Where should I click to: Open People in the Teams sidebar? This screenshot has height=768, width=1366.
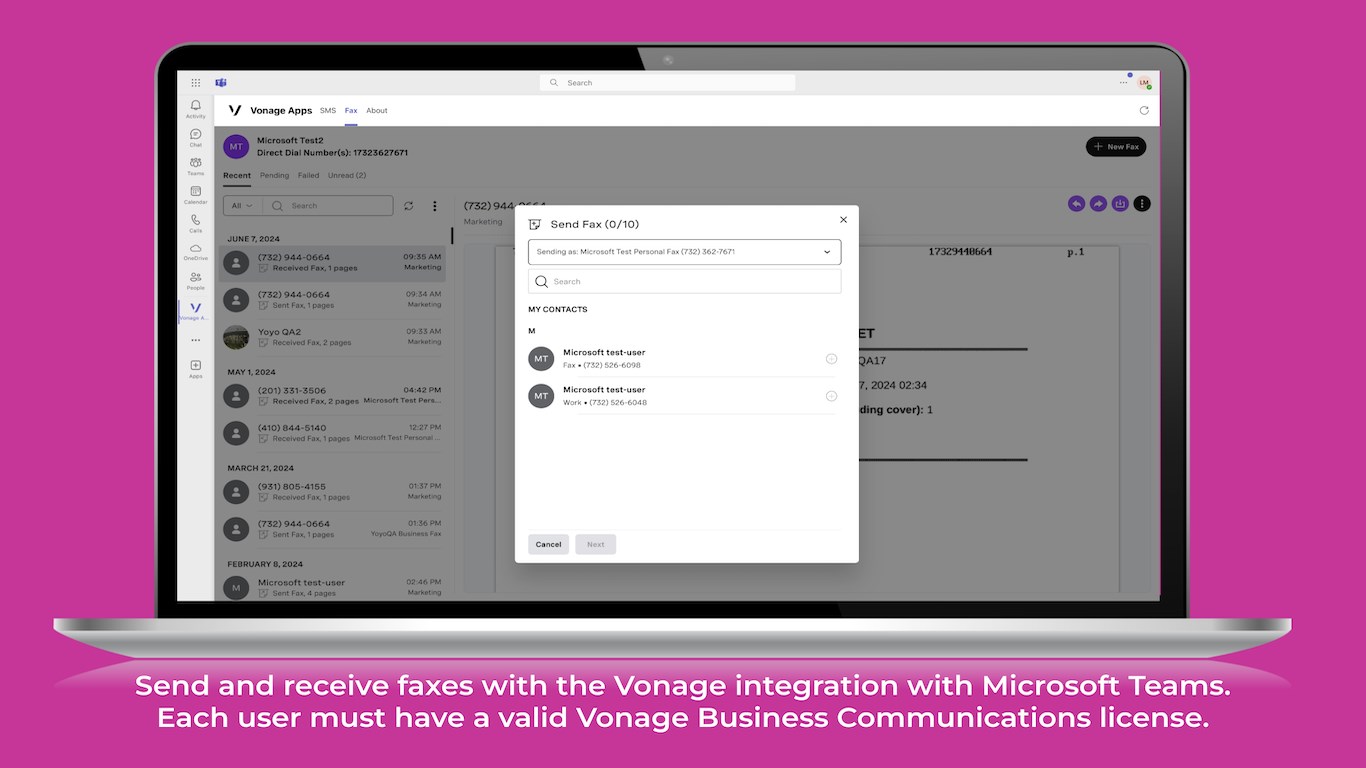coord(195,280)
